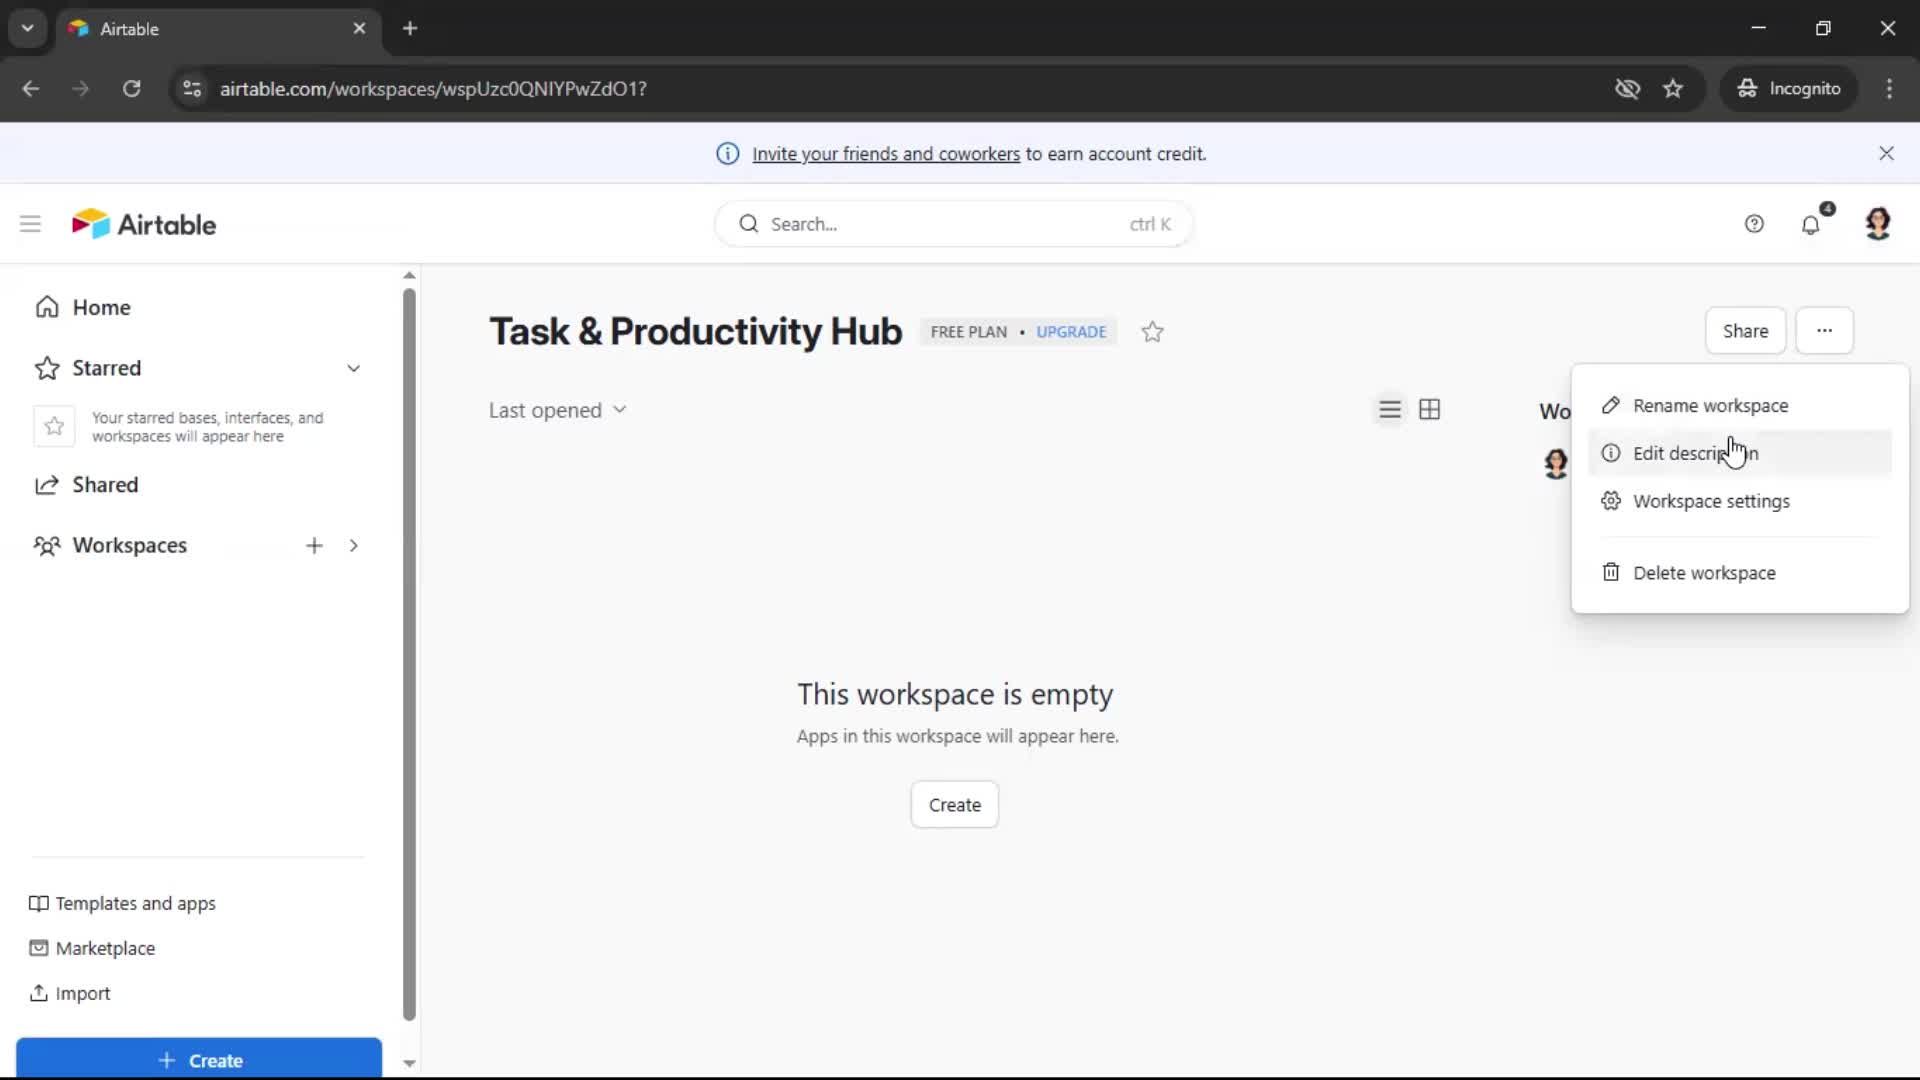Screen dimensions: 1920x1080
Task: Click the browser back arrow
Action: click(x=31, y=89)
